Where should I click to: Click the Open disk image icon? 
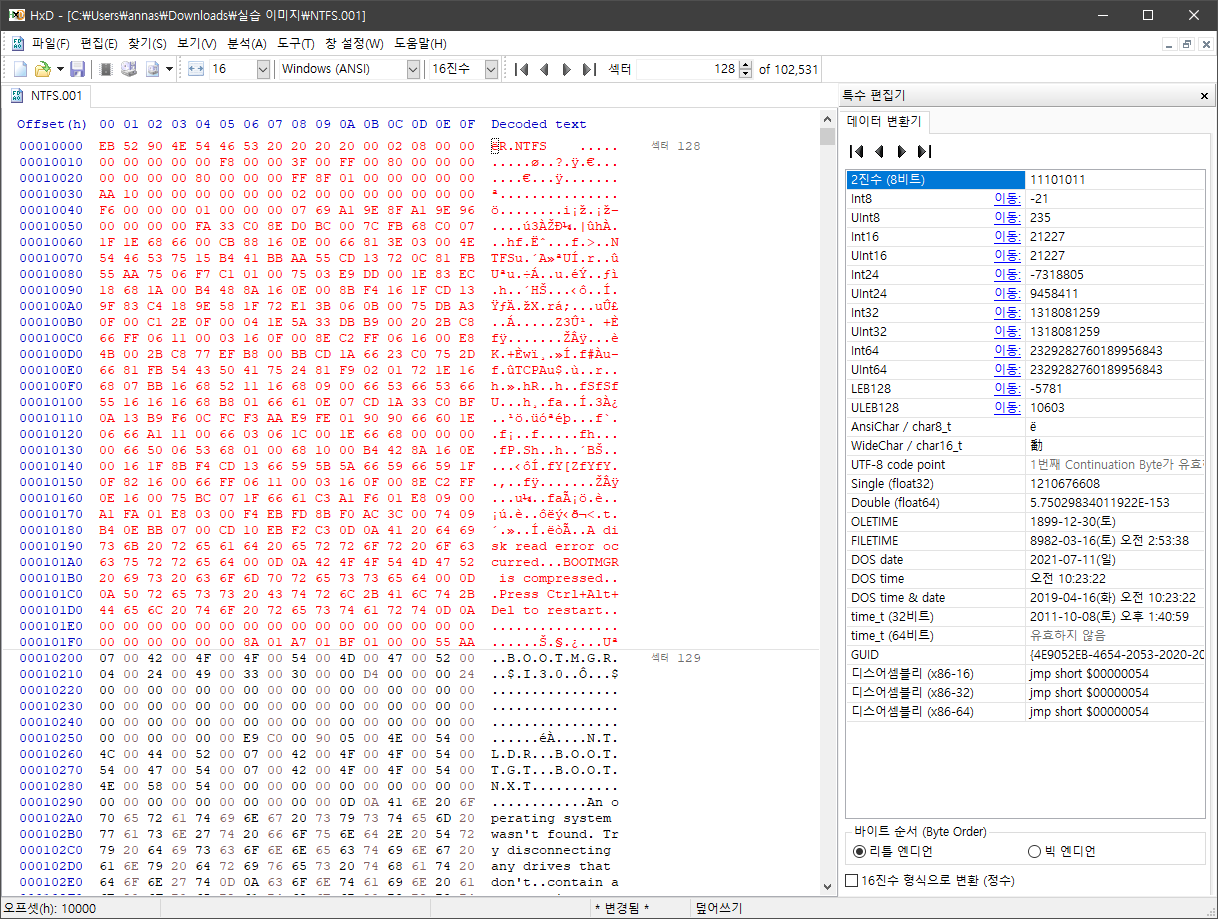pyautogui.click(x=153, y=69)
